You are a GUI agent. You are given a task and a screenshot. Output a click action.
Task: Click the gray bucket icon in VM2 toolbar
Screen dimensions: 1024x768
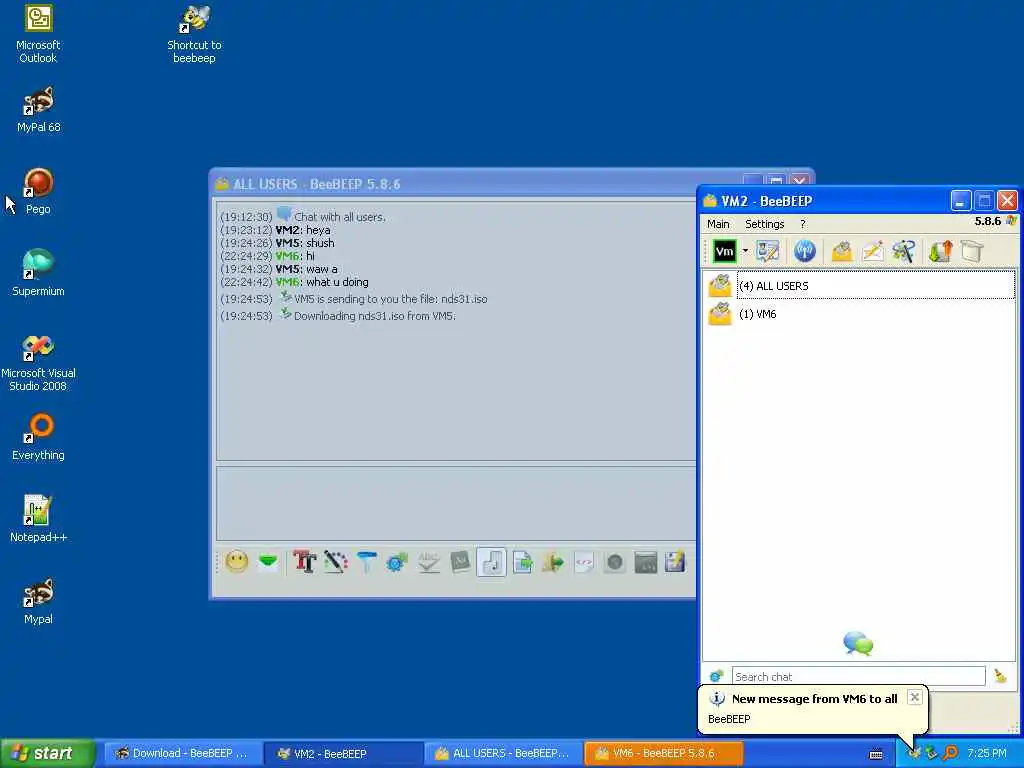972,251
